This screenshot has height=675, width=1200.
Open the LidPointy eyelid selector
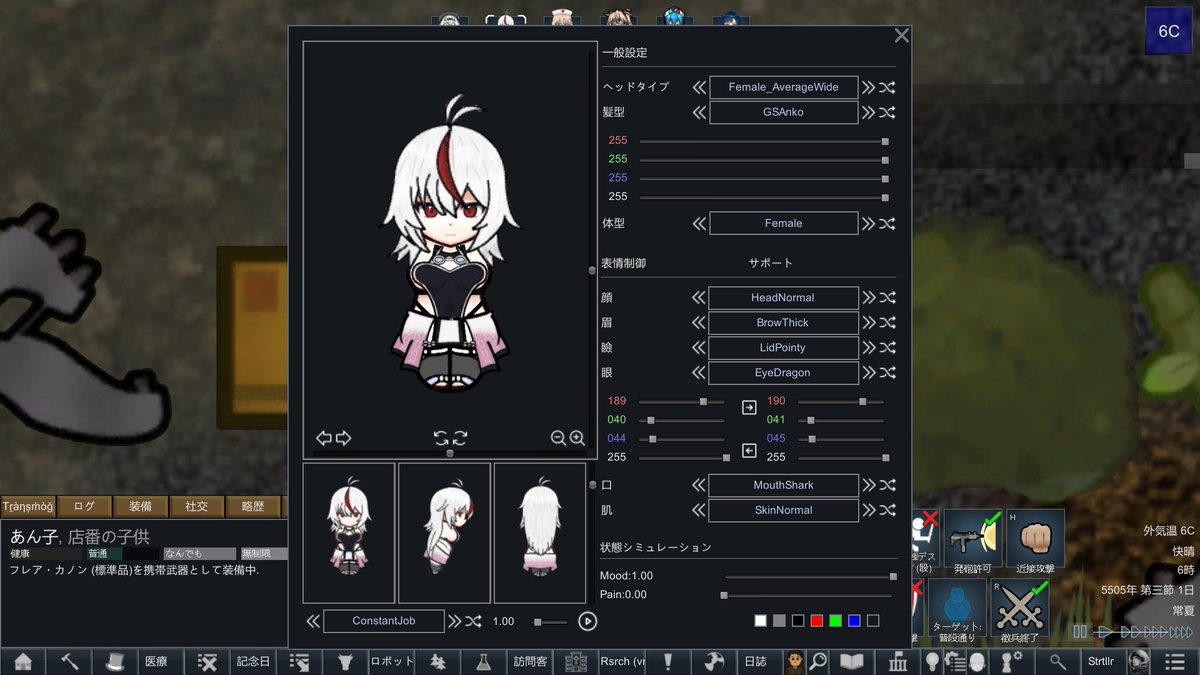click(784, 347)
